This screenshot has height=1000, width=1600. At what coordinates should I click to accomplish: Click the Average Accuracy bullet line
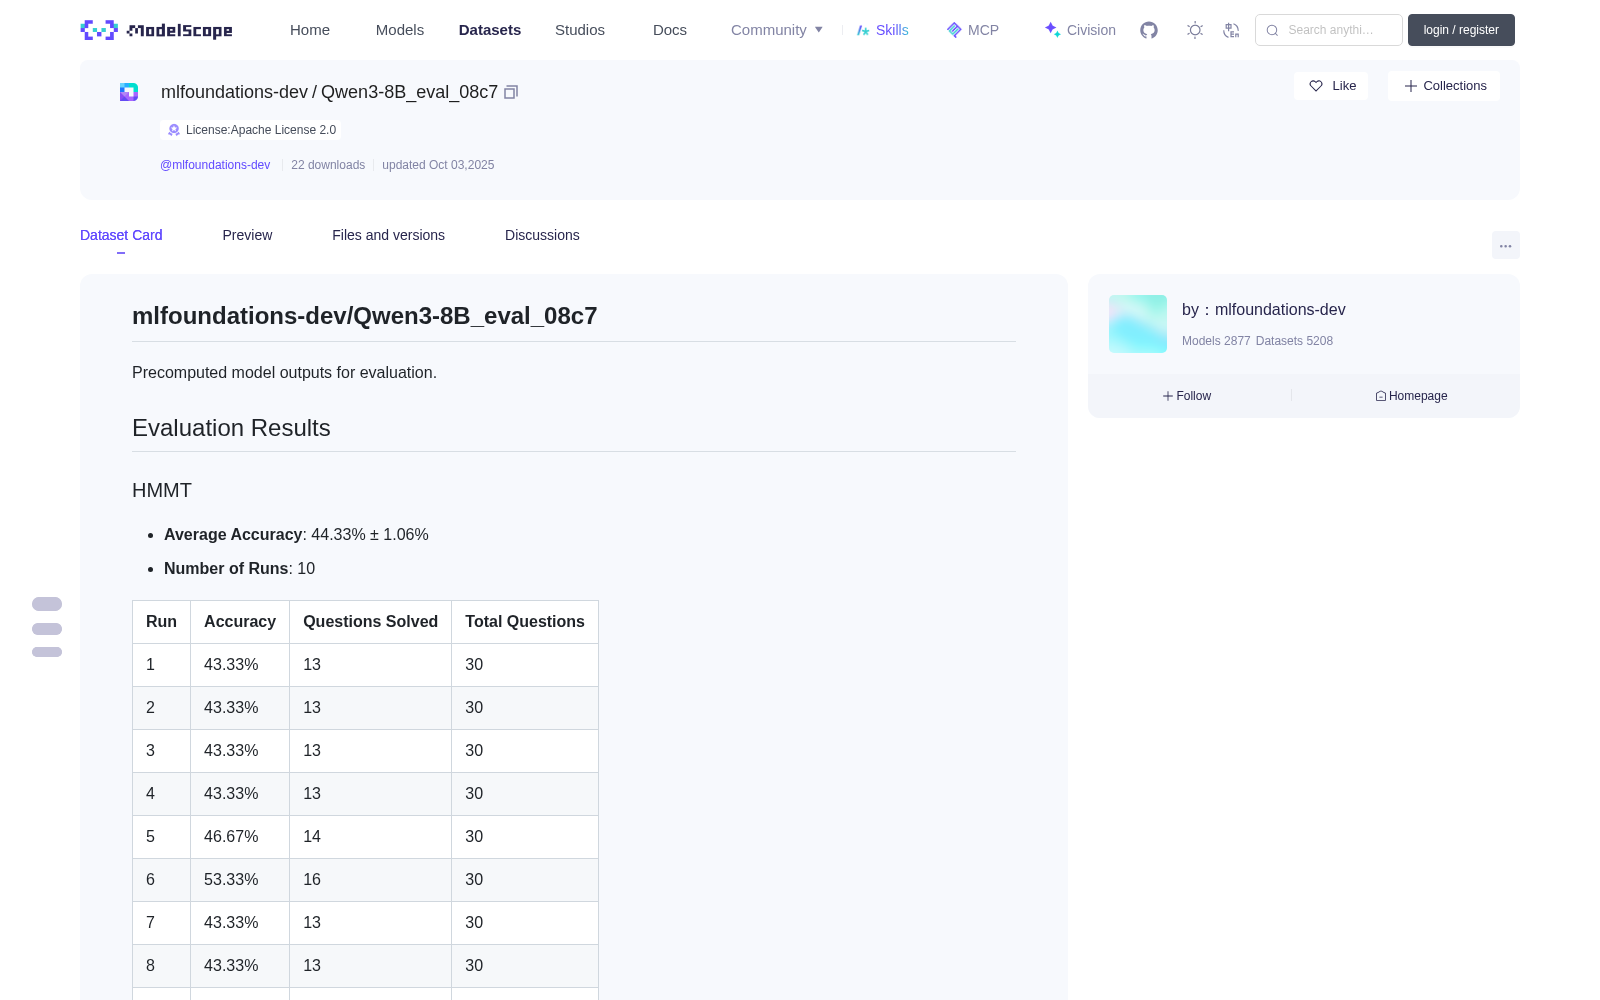pos(296,535)
